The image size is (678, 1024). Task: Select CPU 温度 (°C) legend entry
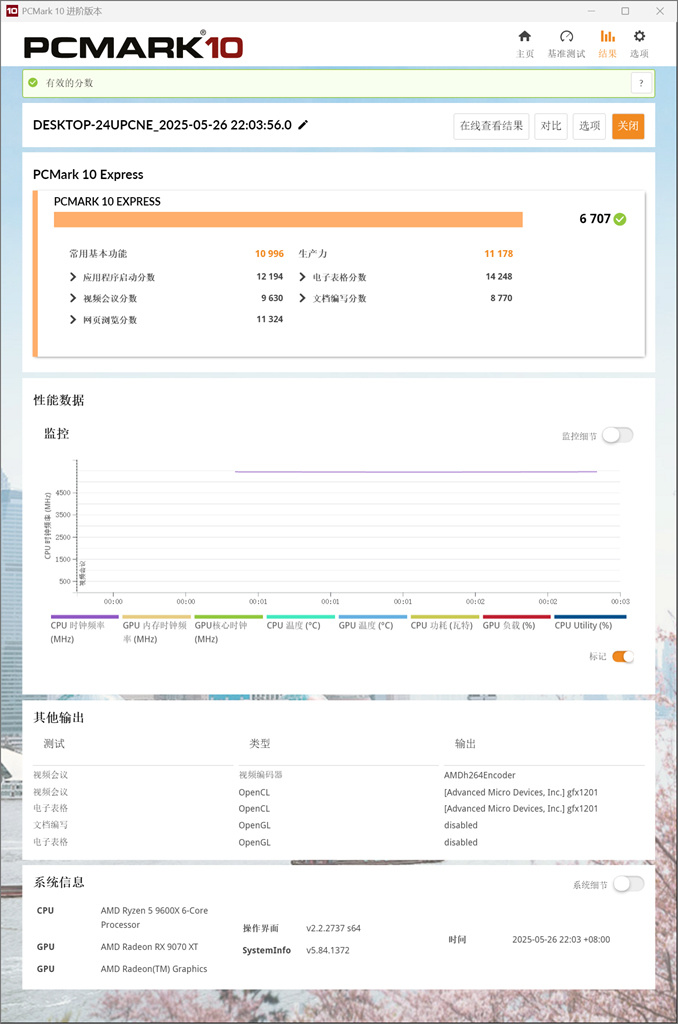coord(300,622)
